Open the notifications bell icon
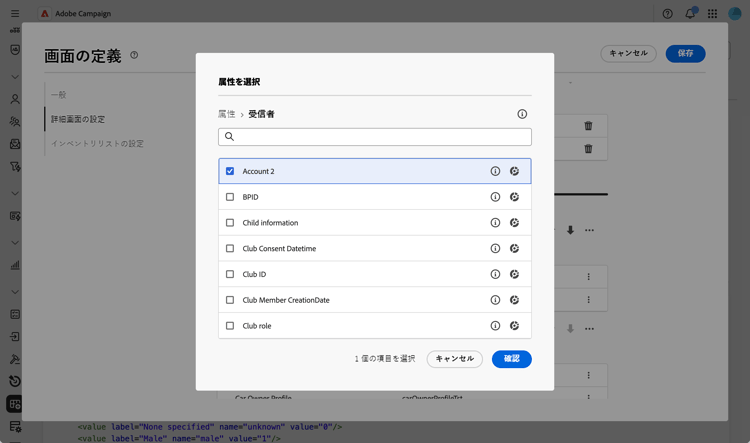 [690, 13]
